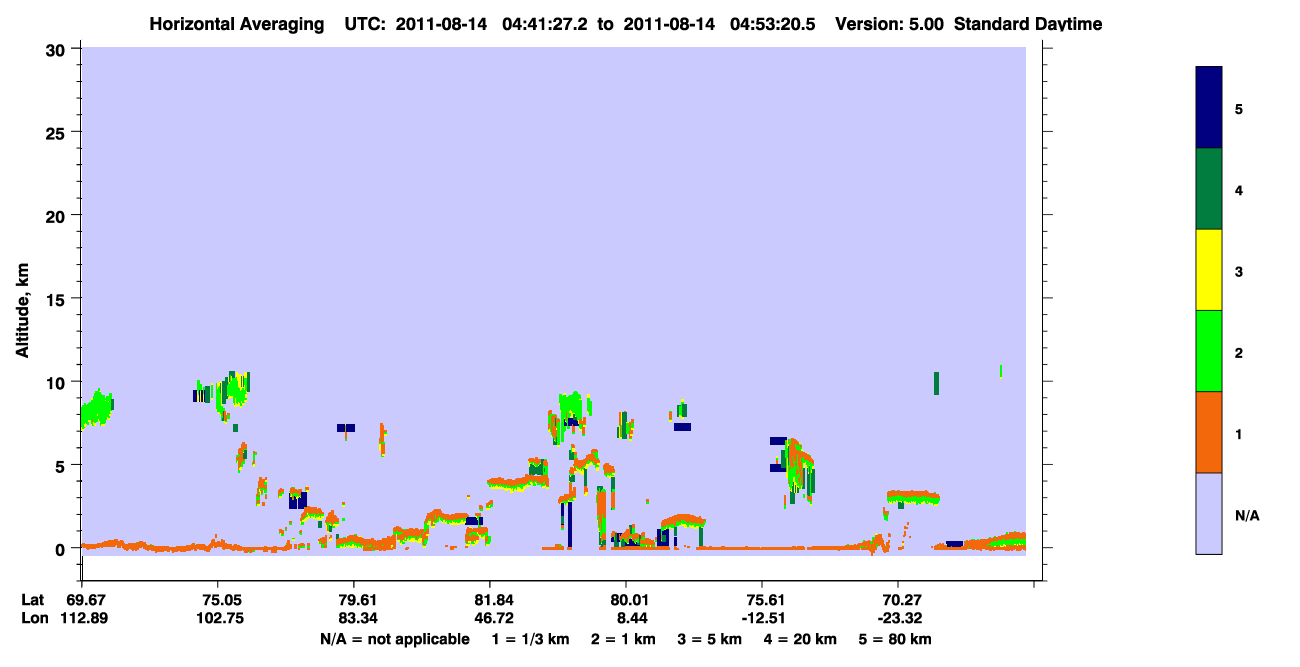Click 'N/A = not applicable' legend note
1300x667 pixels.
[394, 639]
